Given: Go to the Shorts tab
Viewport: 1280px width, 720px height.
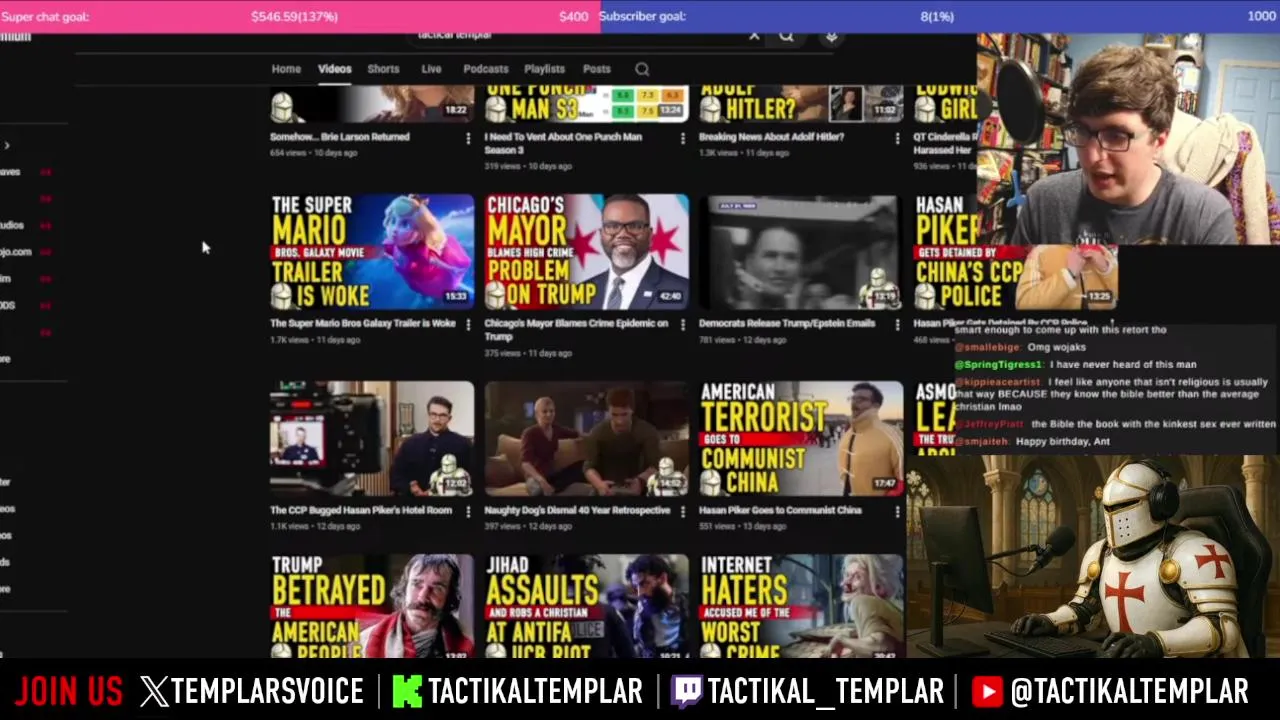Looking at the screenshot, I should [x=383, y=69].
